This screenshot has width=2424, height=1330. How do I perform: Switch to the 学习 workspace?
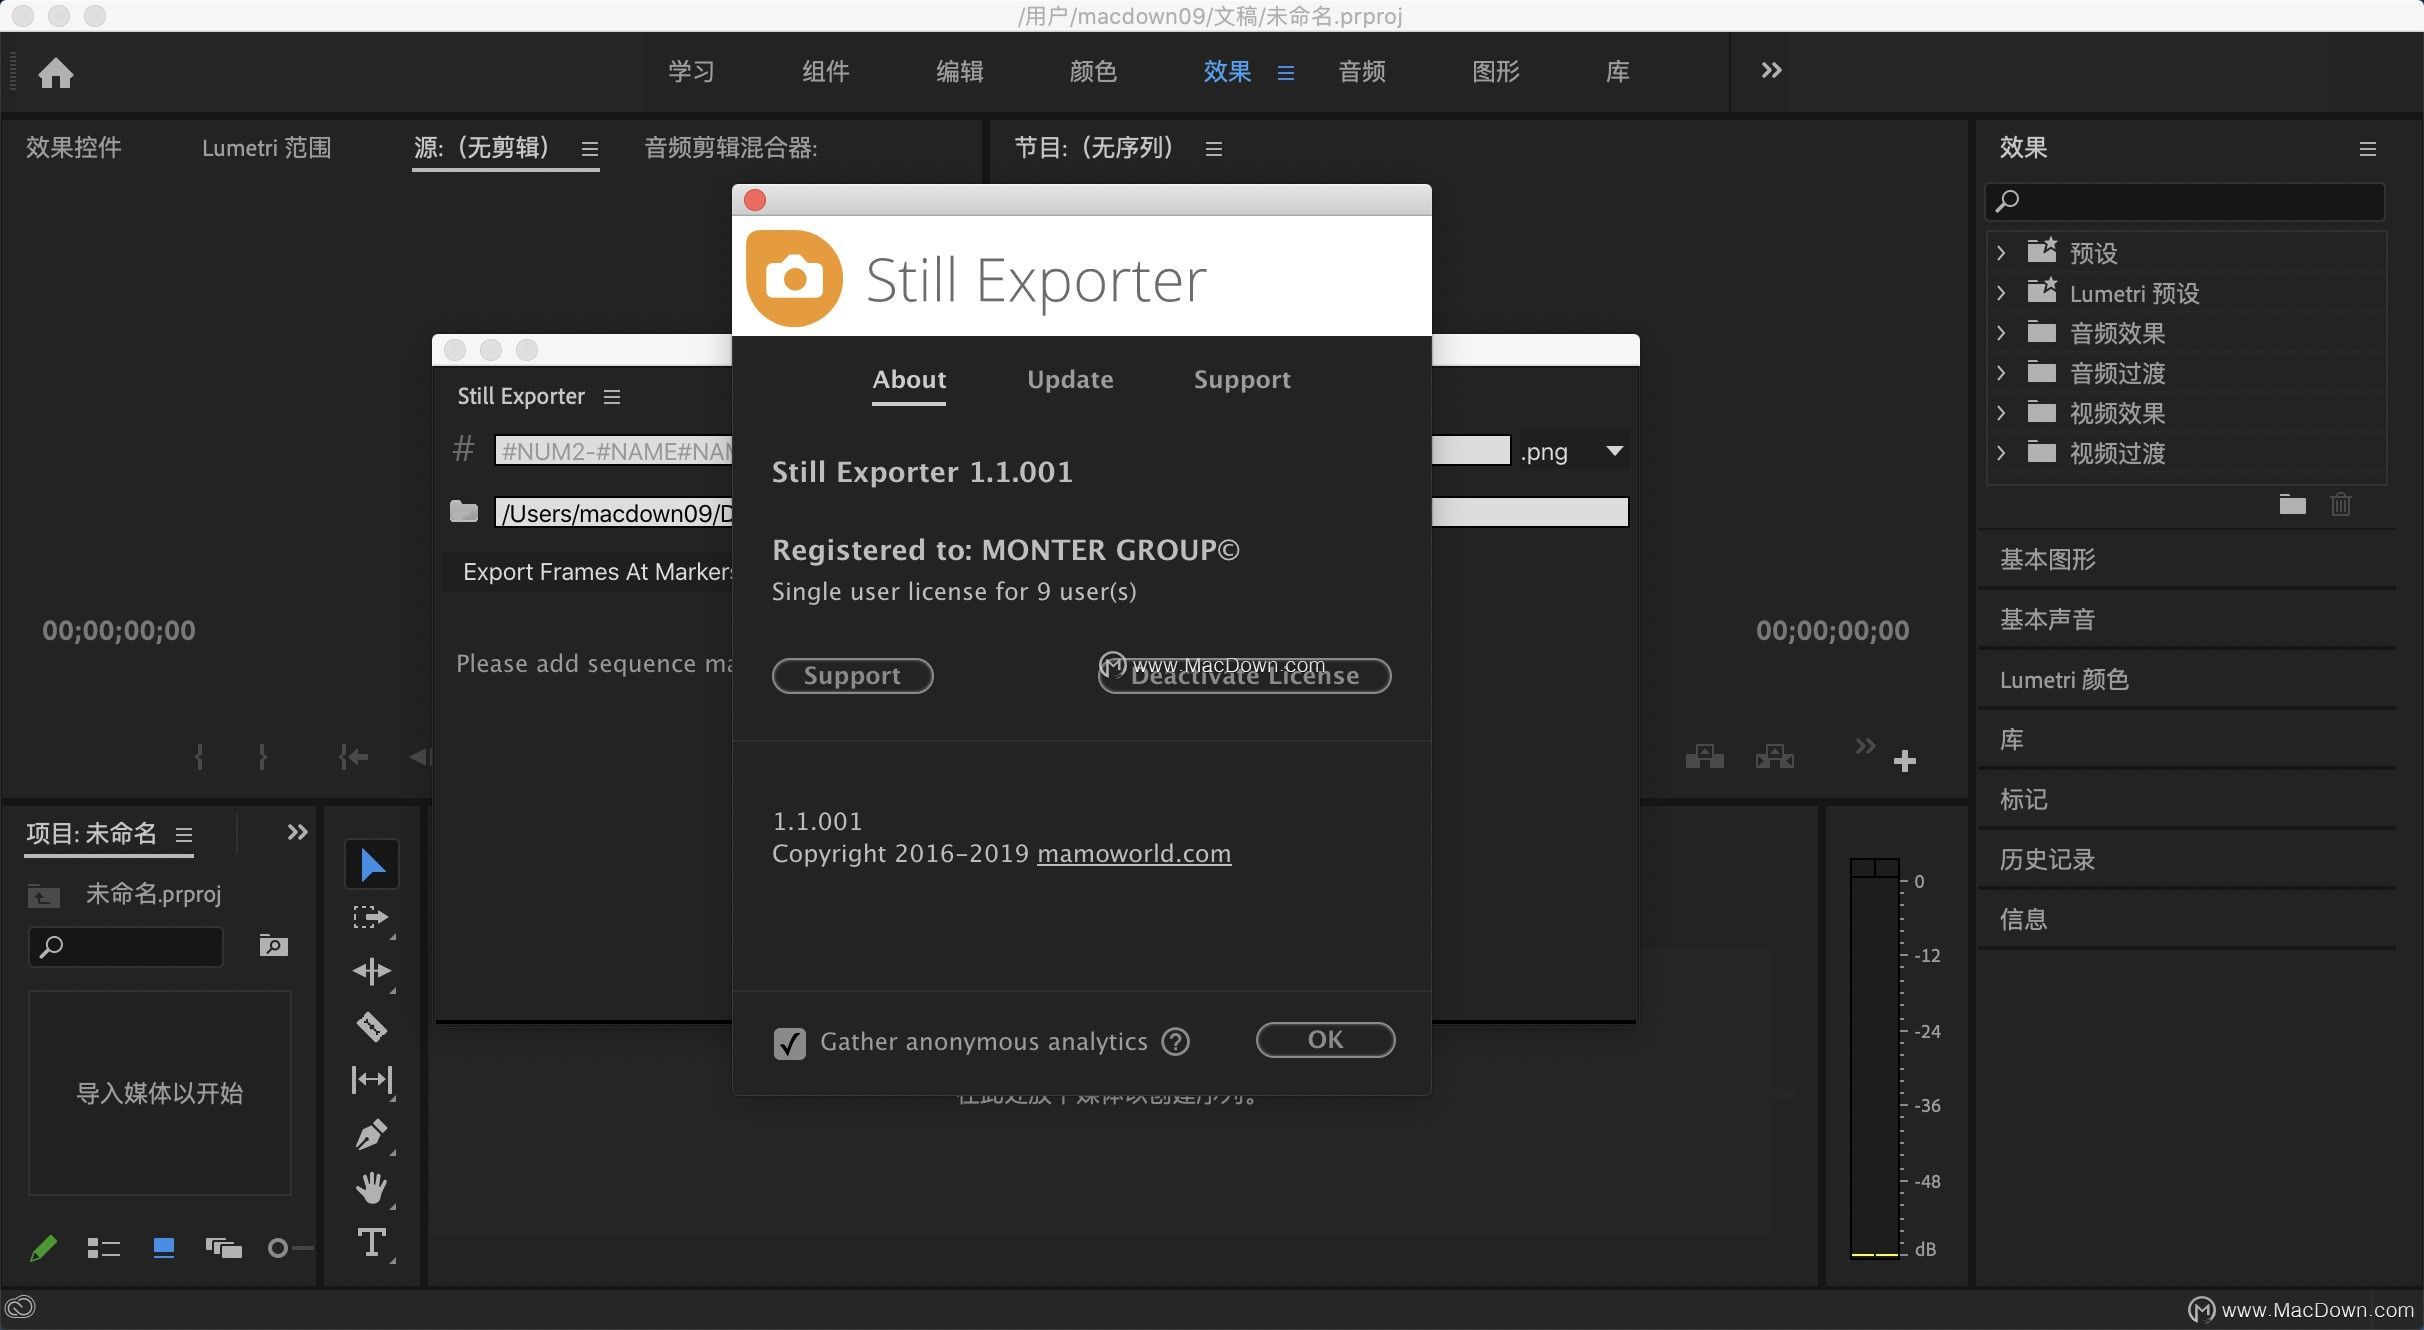tap(691, 71)
